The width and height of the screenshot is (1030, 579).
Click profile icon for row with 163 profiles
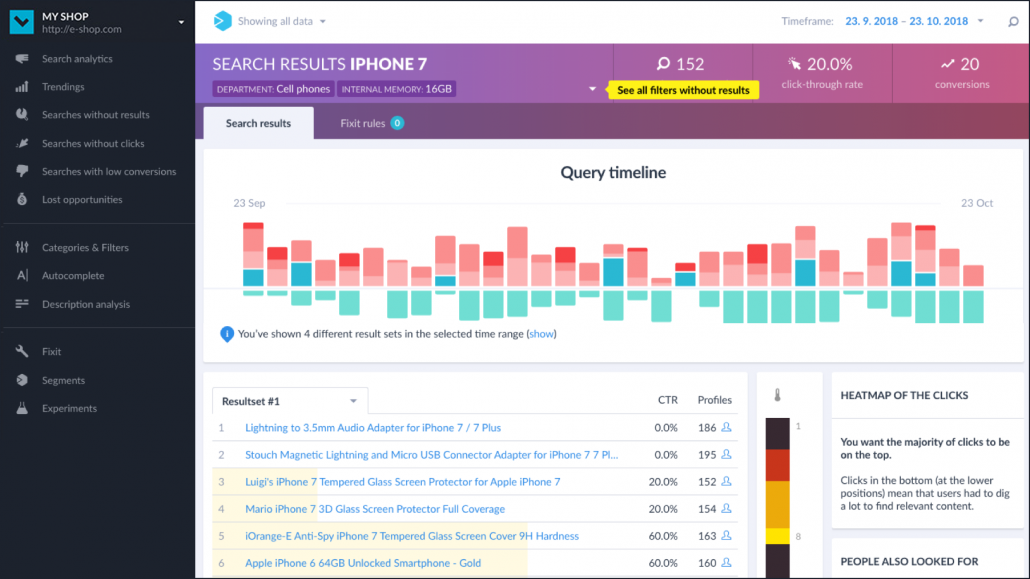726,536
